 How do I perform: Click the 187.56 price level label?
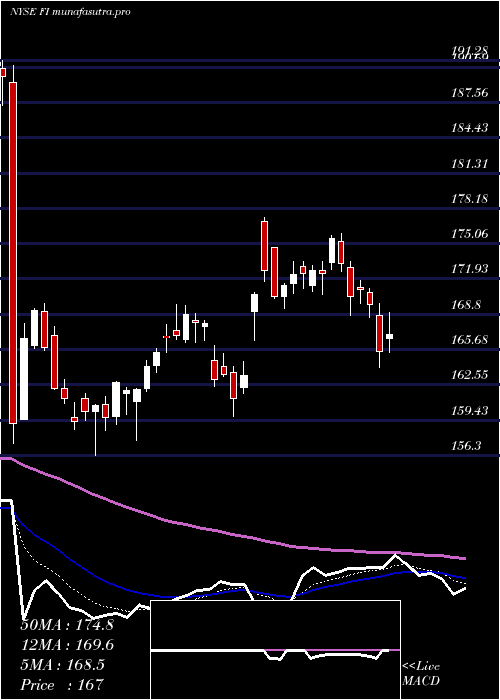pos(469,93)
